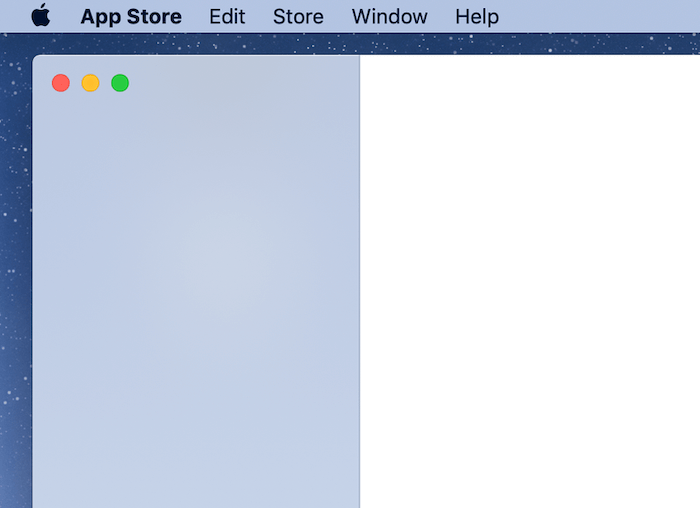Maximize the window using the green button
This screenshot has width=700, height=508.
tap(120, 83)
